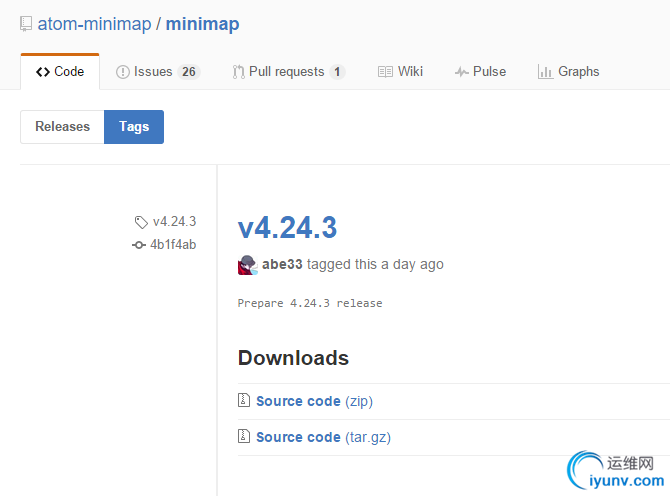Click abe33's avatar image
Screen dimensions: 670x497
click(247, 265)
